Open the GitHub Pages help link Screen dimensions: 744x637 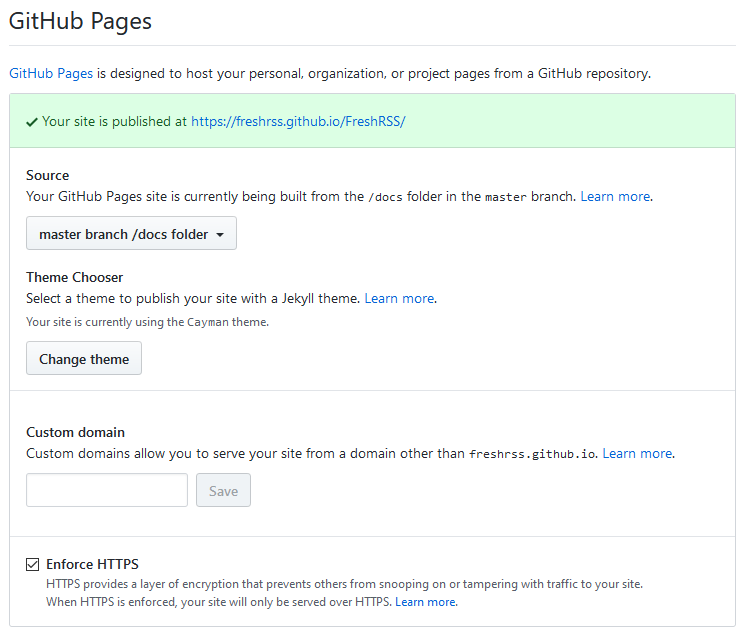pos(51,74)
